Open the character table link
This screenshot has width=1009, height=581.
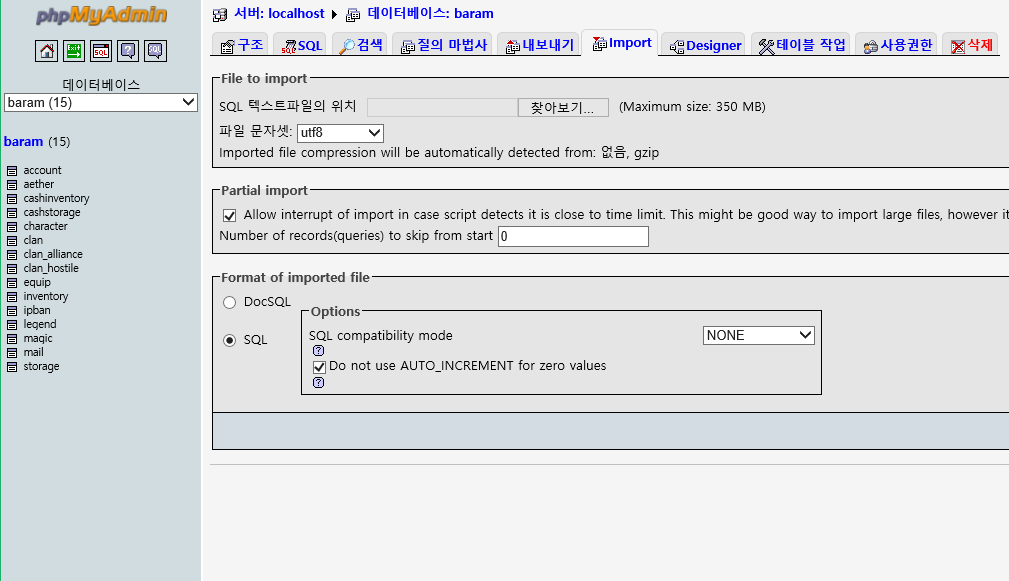[45, 227]
